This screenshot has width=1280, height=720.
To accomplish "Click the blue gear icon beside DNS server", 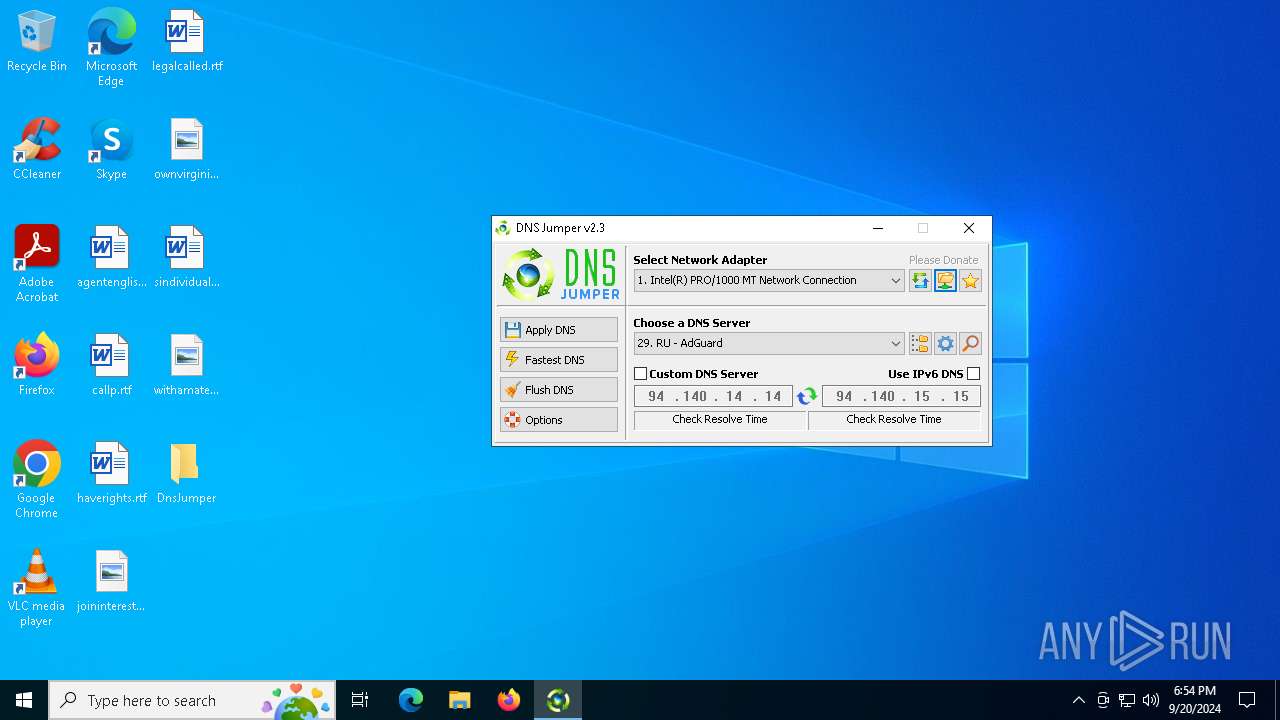I will pos(945,344).
